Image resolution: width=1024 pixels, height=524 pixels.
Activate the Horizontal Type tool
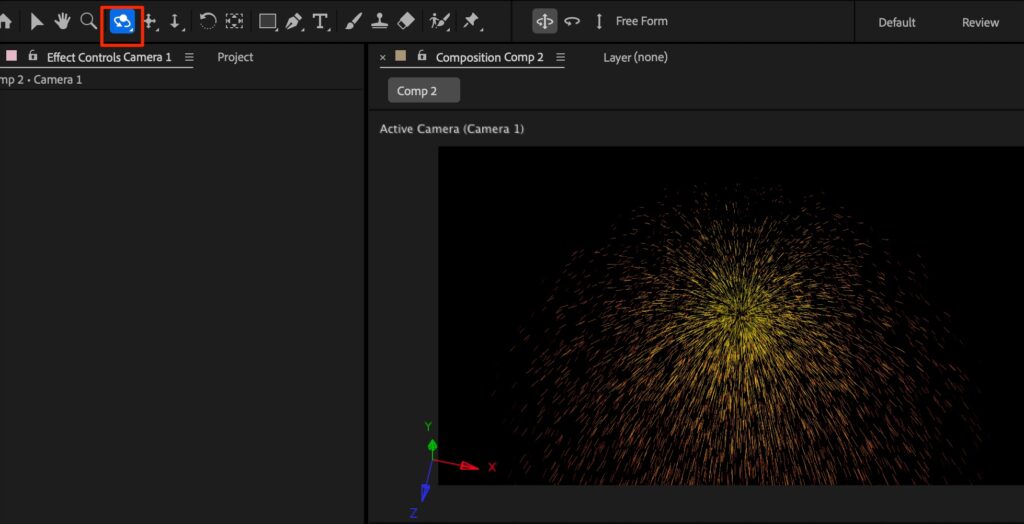(320, 21)
